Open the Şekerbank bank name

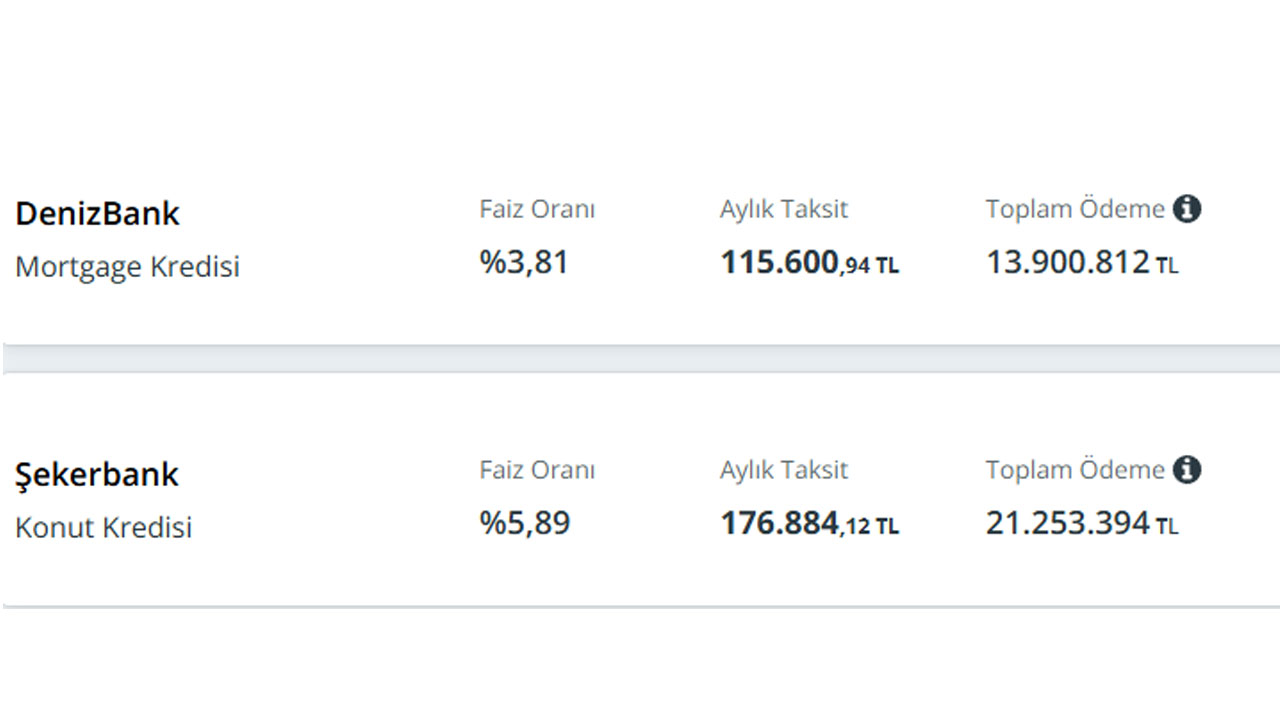(97, 474)
